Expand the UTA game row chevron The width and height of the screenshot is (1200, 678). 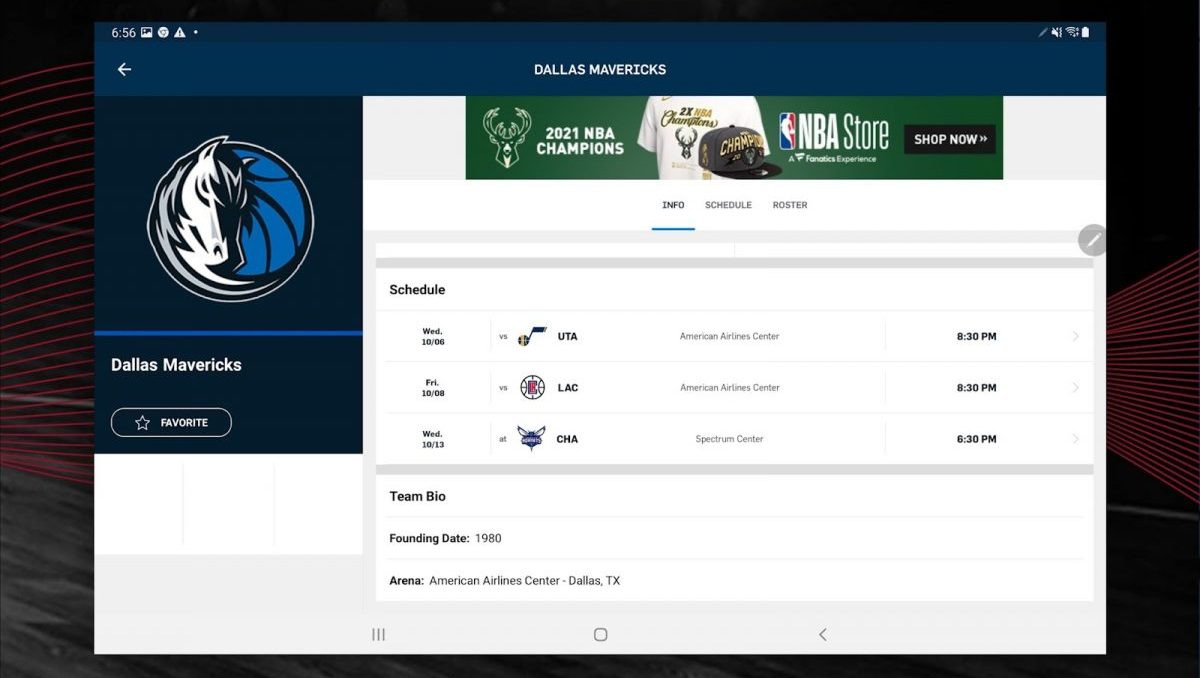tap(1075, 336)
